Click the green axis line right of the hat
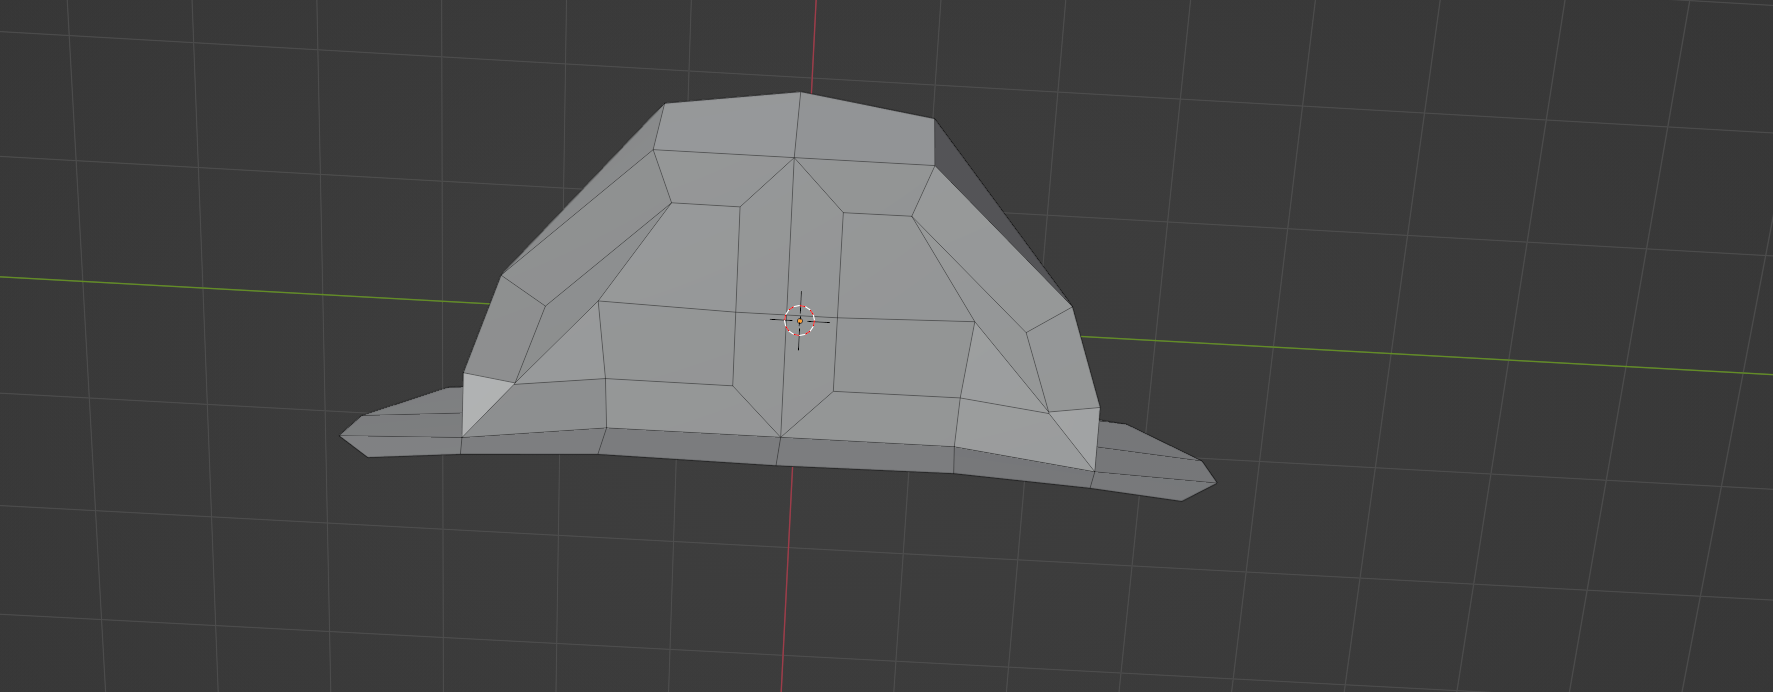 pyautogui.click(x=1400, y=355)
